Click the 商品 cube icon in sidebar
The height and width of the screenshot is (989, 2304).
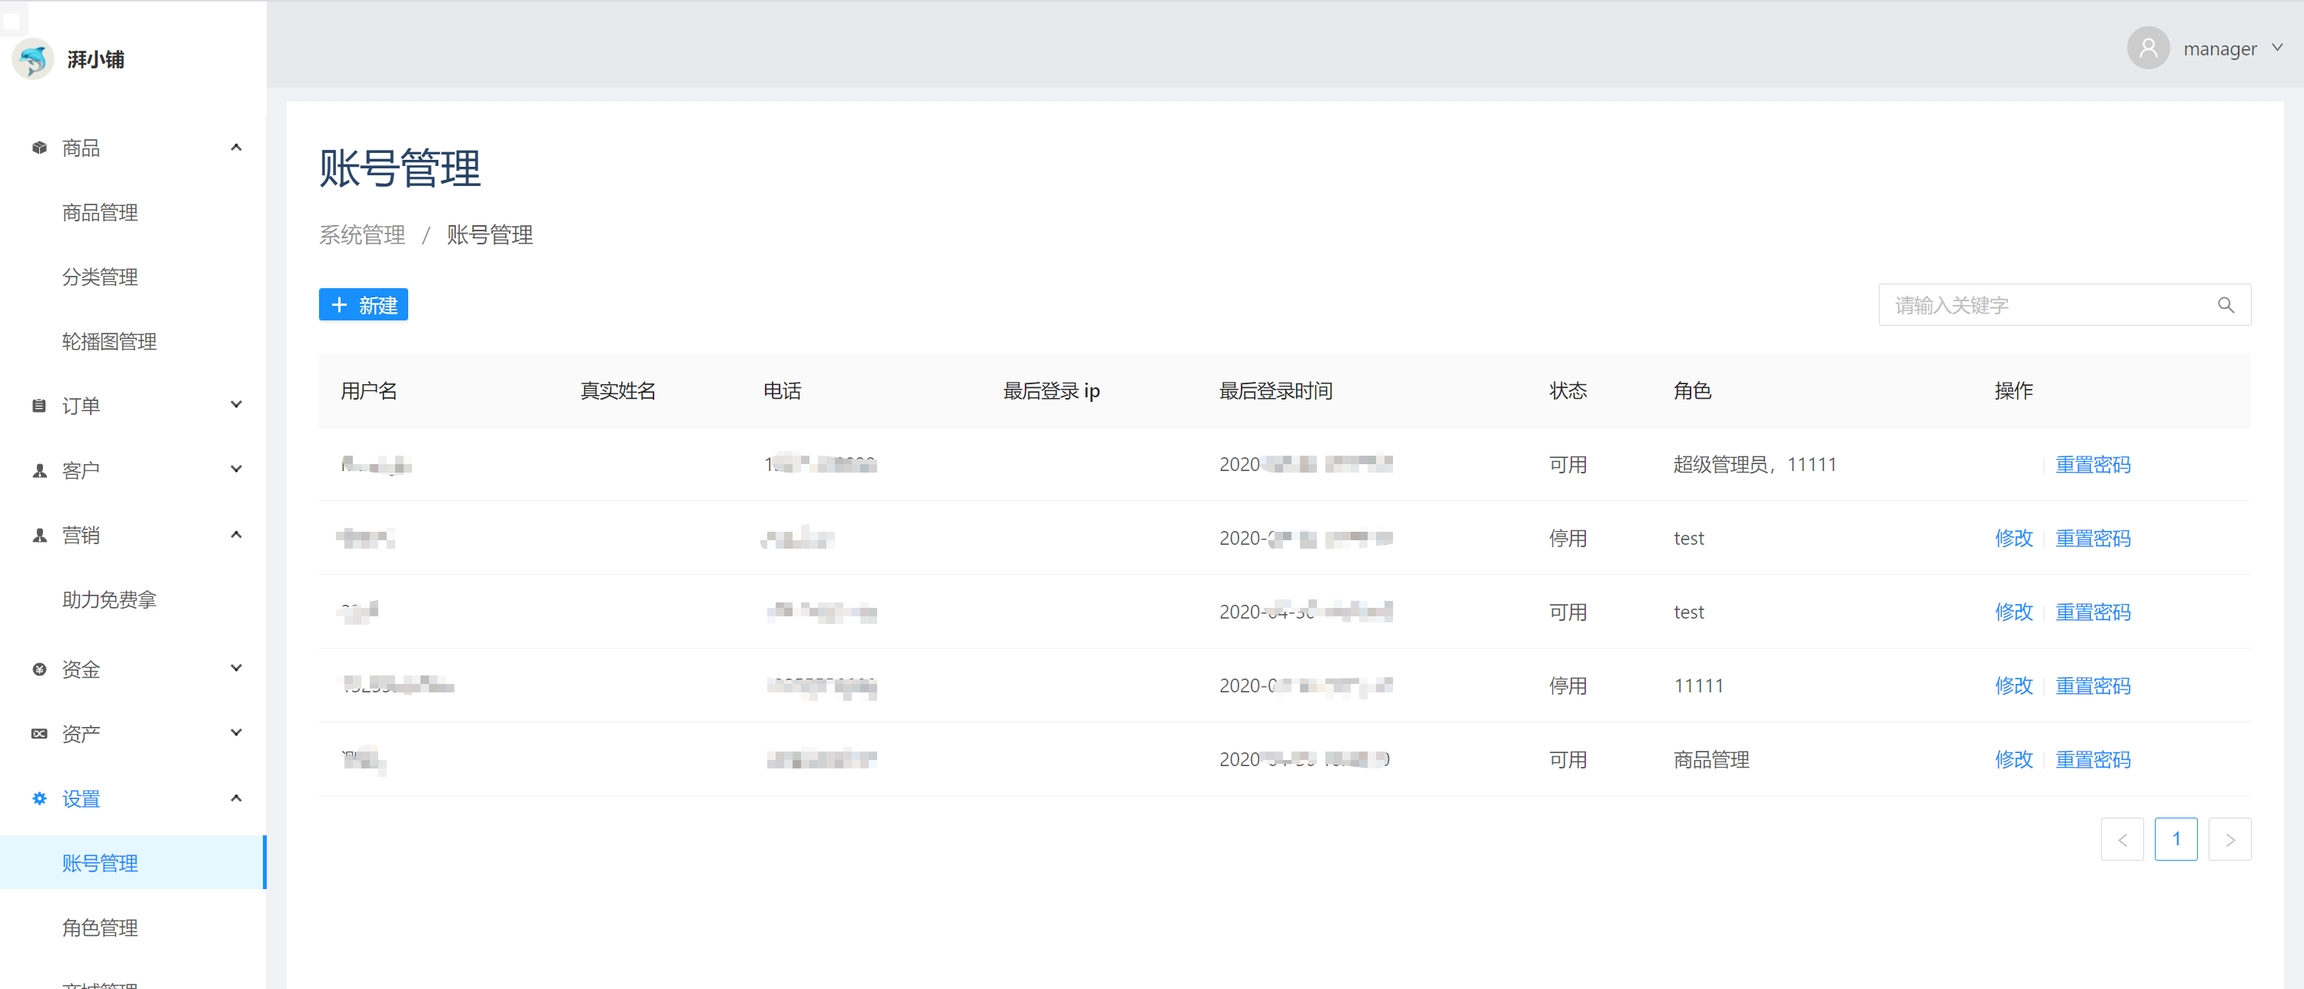click(39, 148)
